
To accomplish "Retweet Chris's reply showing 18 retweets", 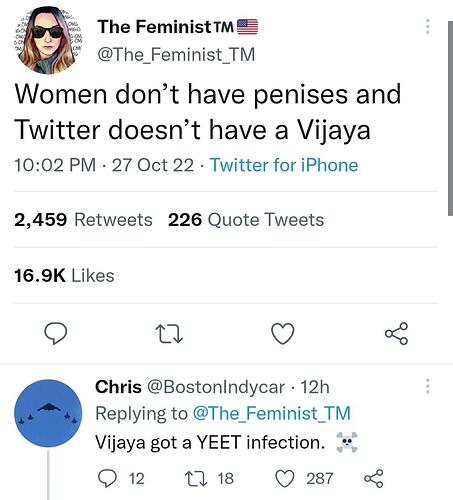I will tap(197, 479).
